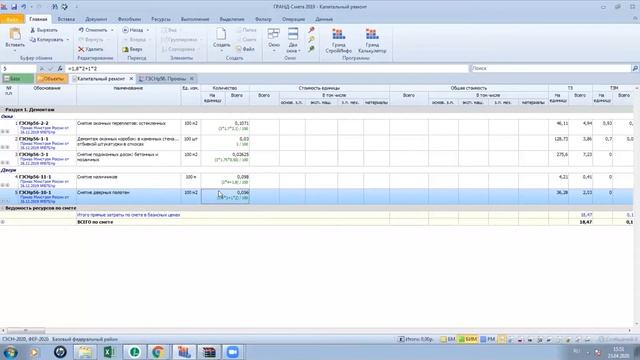This screenshot has height=360, width=640.
Task: Click Вырезать (cut) in the ribbon
Action: [x=44, y=30]
